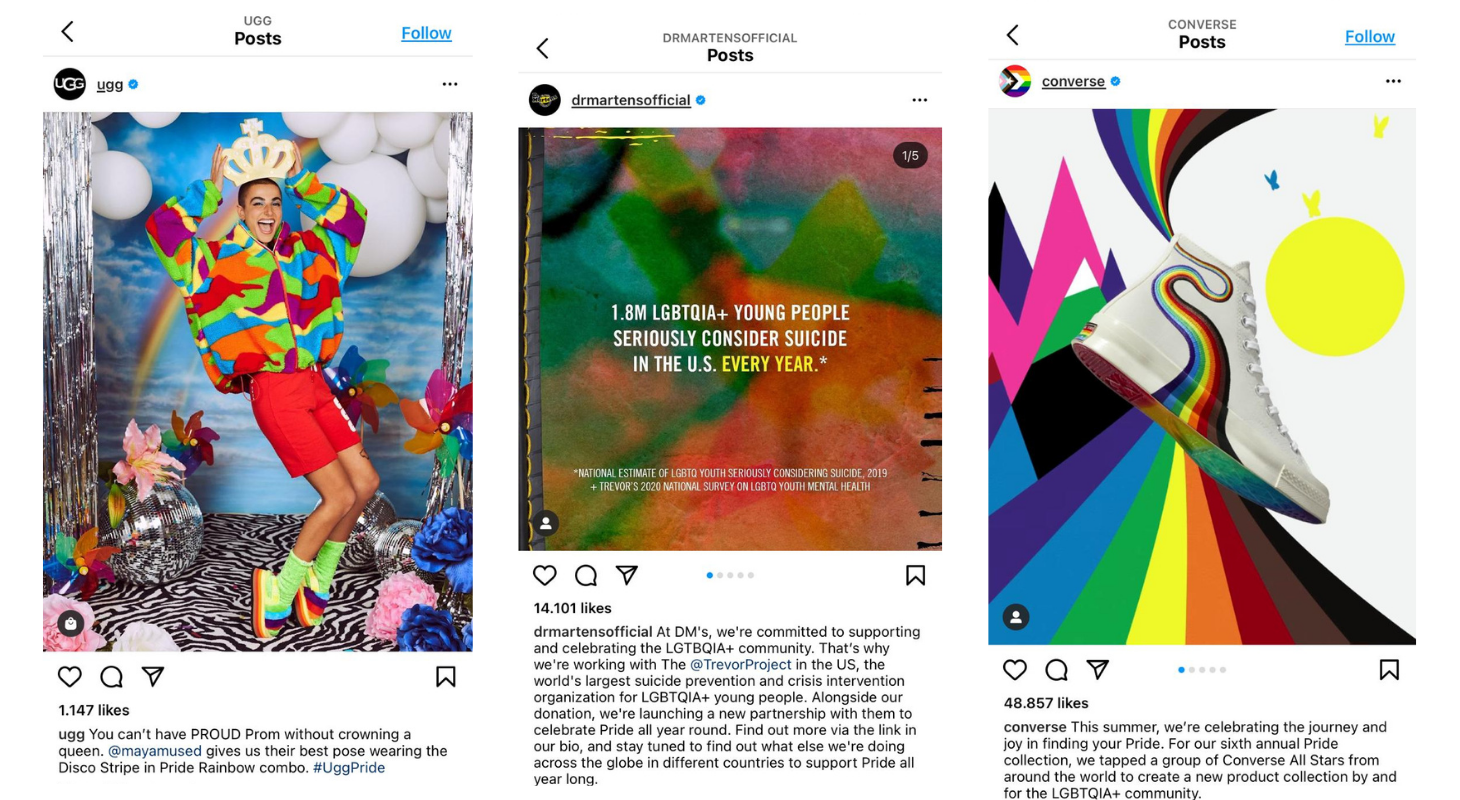Show tagged people on converse photo
1460x800 pixels.
tap(1015, 617)
